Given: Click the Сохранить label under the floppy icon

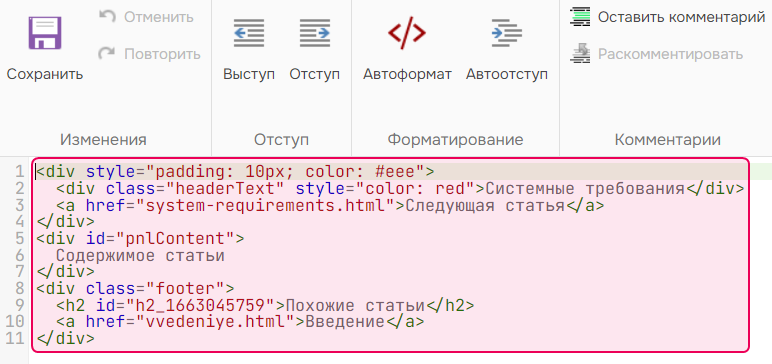Looking at the screenshot, I should pyautogui.click(x=45, y=74).
